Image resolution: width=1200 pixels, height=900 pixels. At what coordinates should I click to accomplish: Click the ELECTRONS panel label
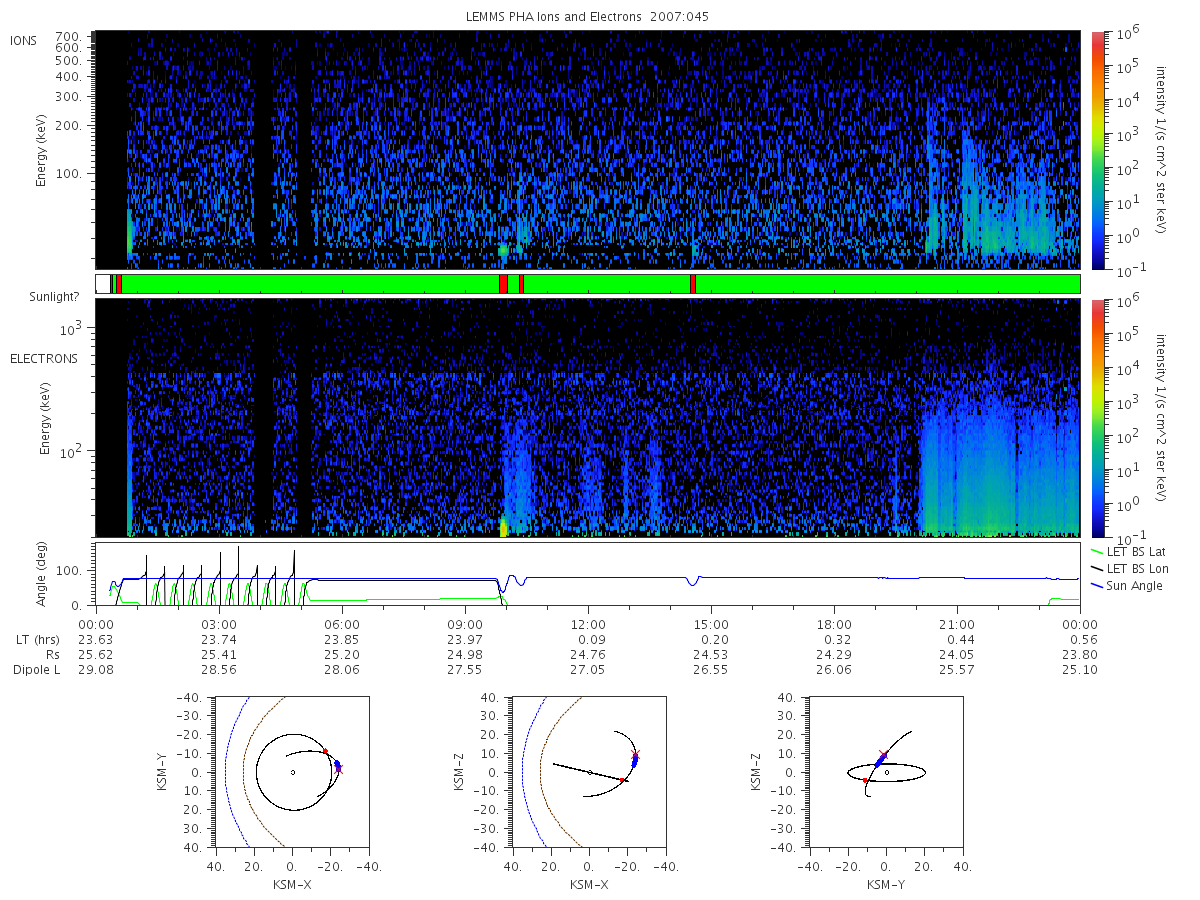(43, 358)
